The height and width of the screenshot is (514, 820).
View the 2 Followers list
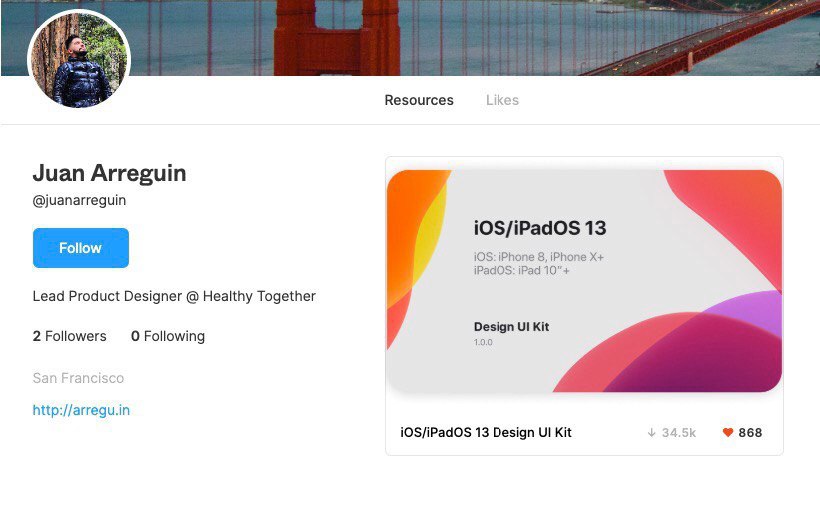(x=70, y=336)
